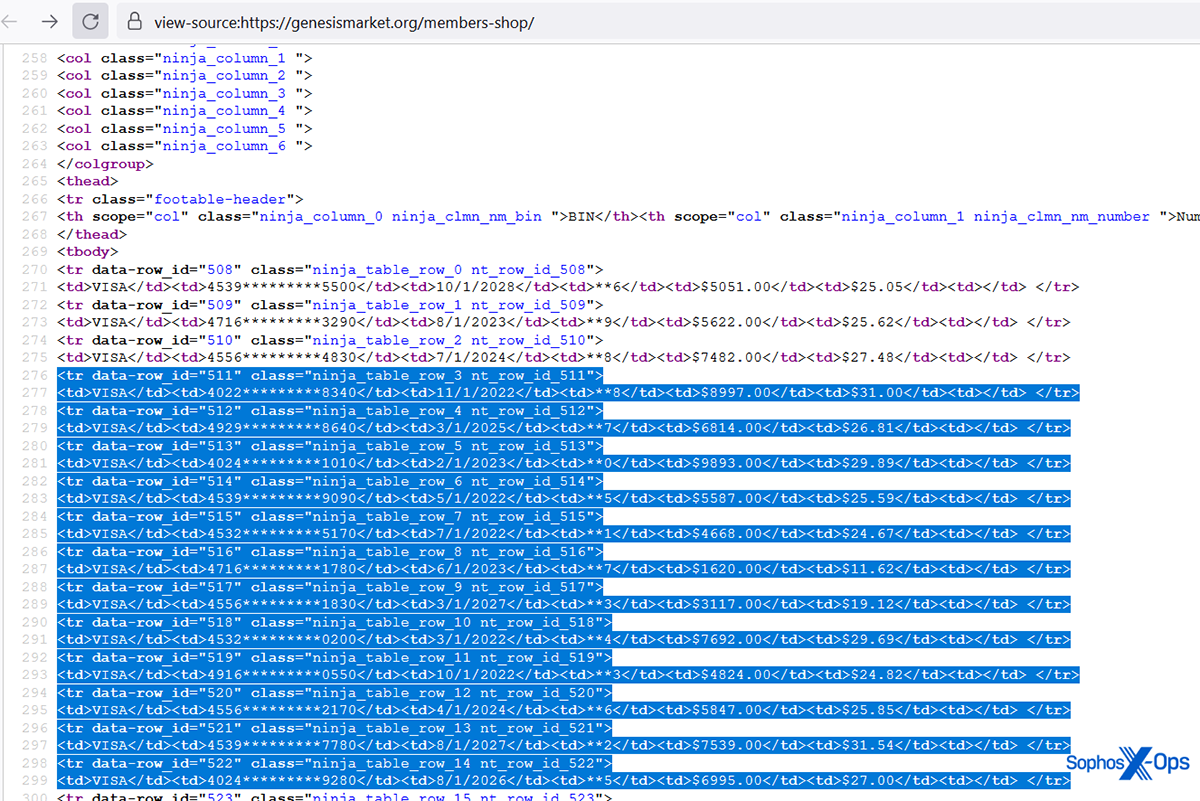Click the browser forward arrow button
Viewport: 1200px width, 801px height.
coord(50,21)
